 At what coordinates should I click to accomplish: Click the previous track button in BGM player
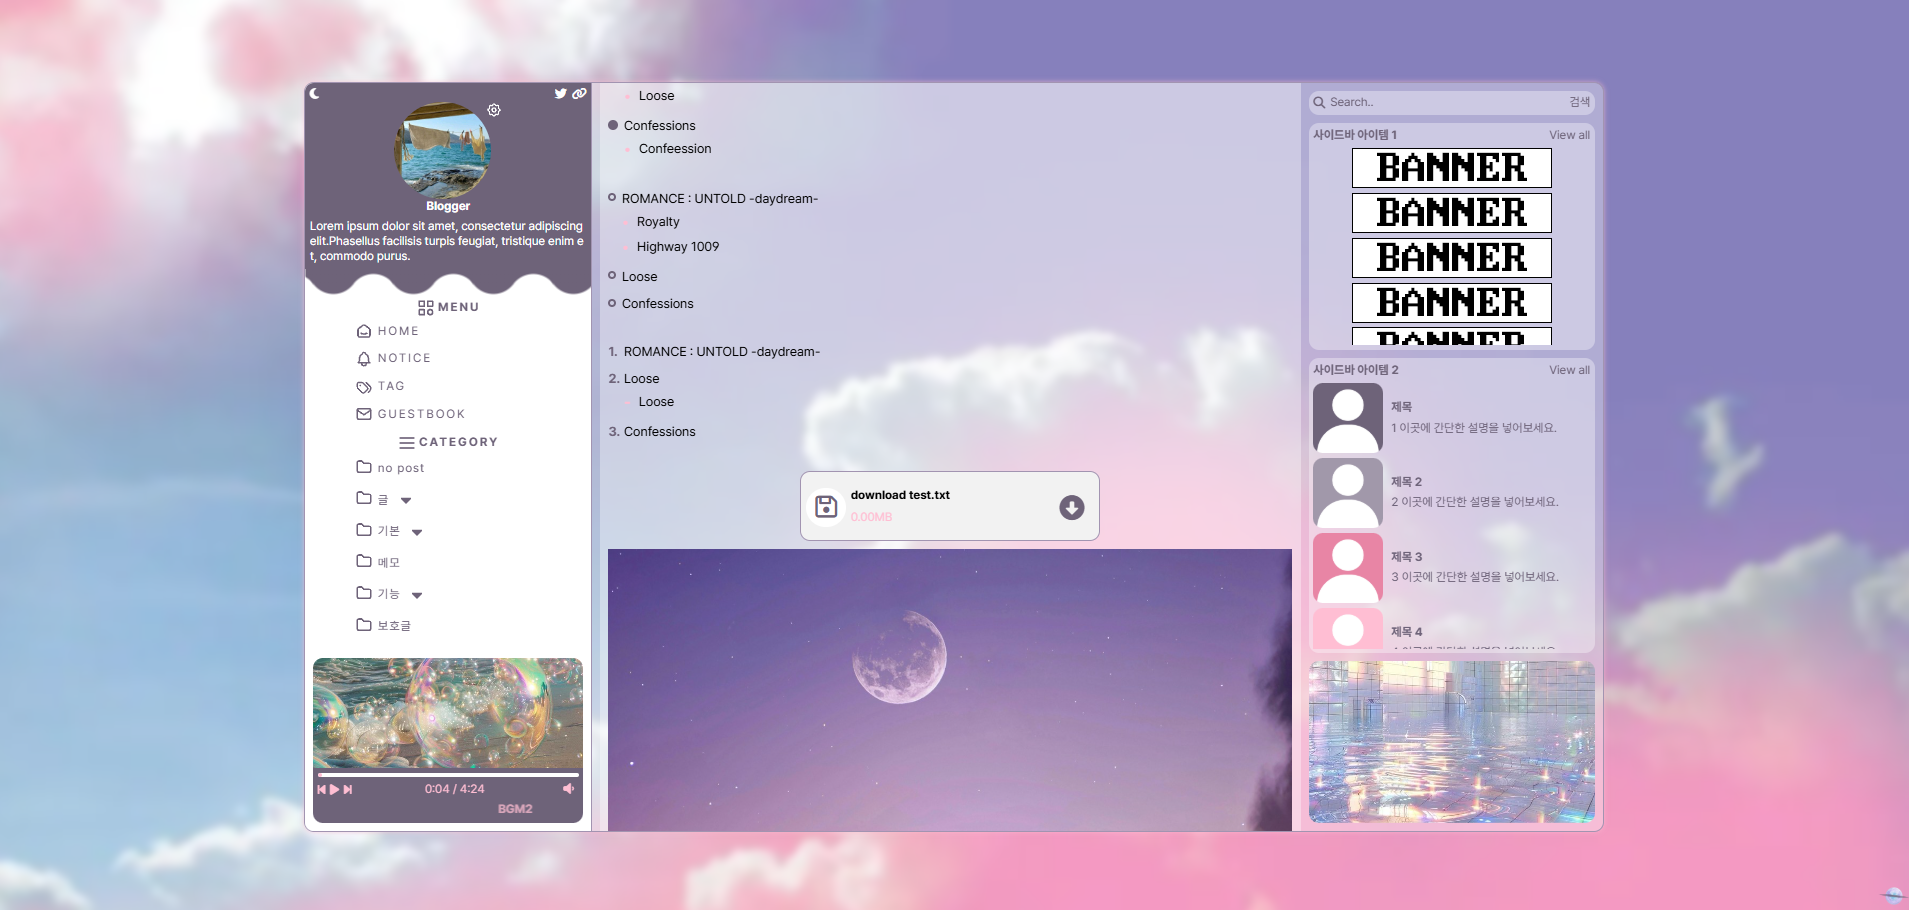322,789
